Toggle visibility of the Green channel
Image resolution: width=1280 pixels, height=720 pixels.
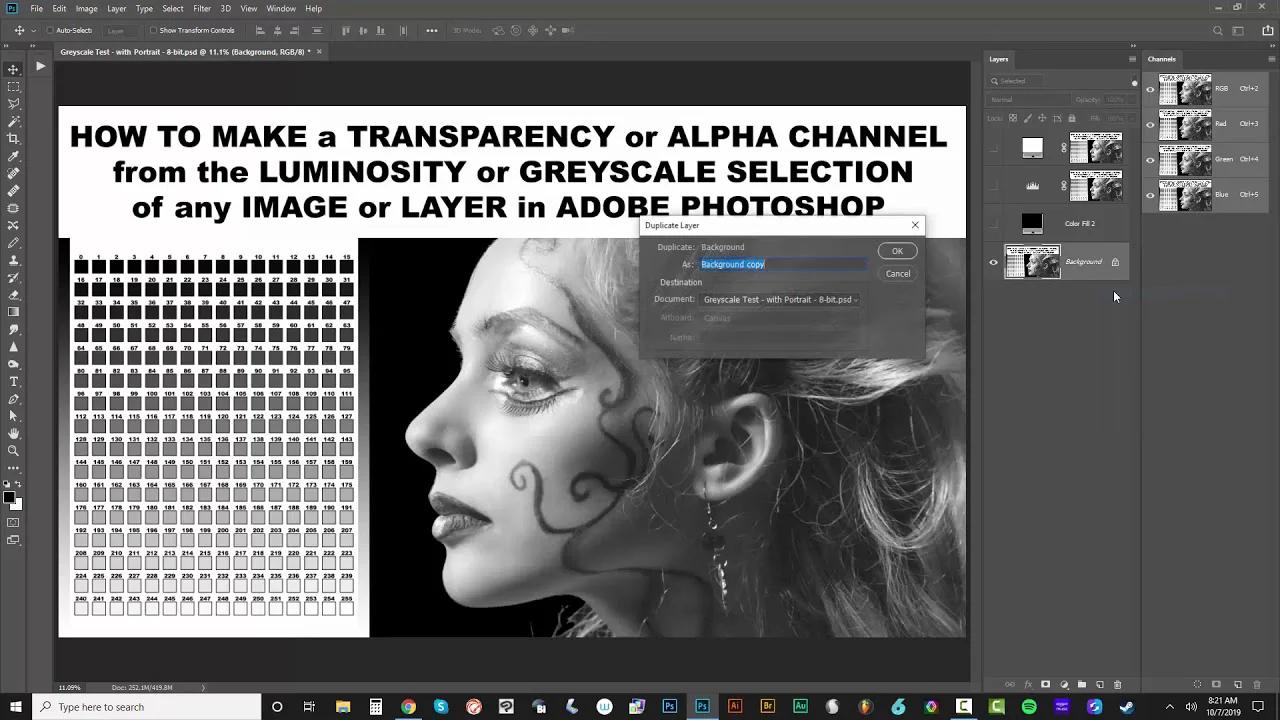coord(1150,160)
